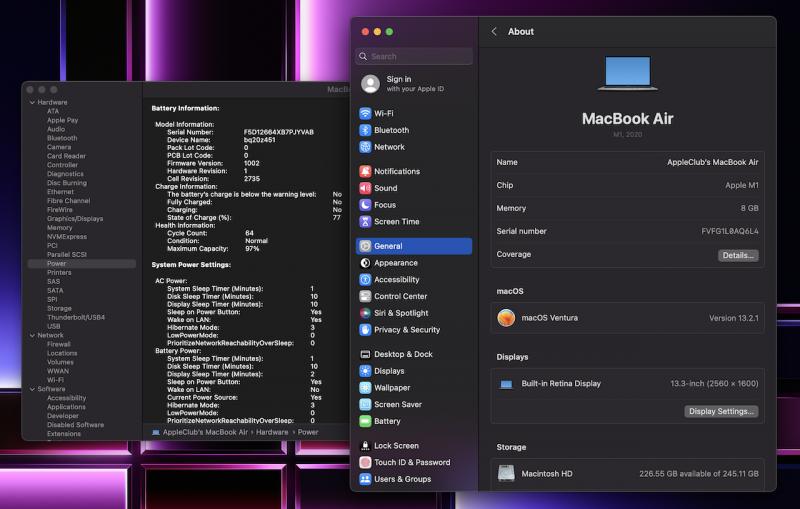
Task: Open Users & Groups icon
Action: pyautogui.click(x=365, y=479)
